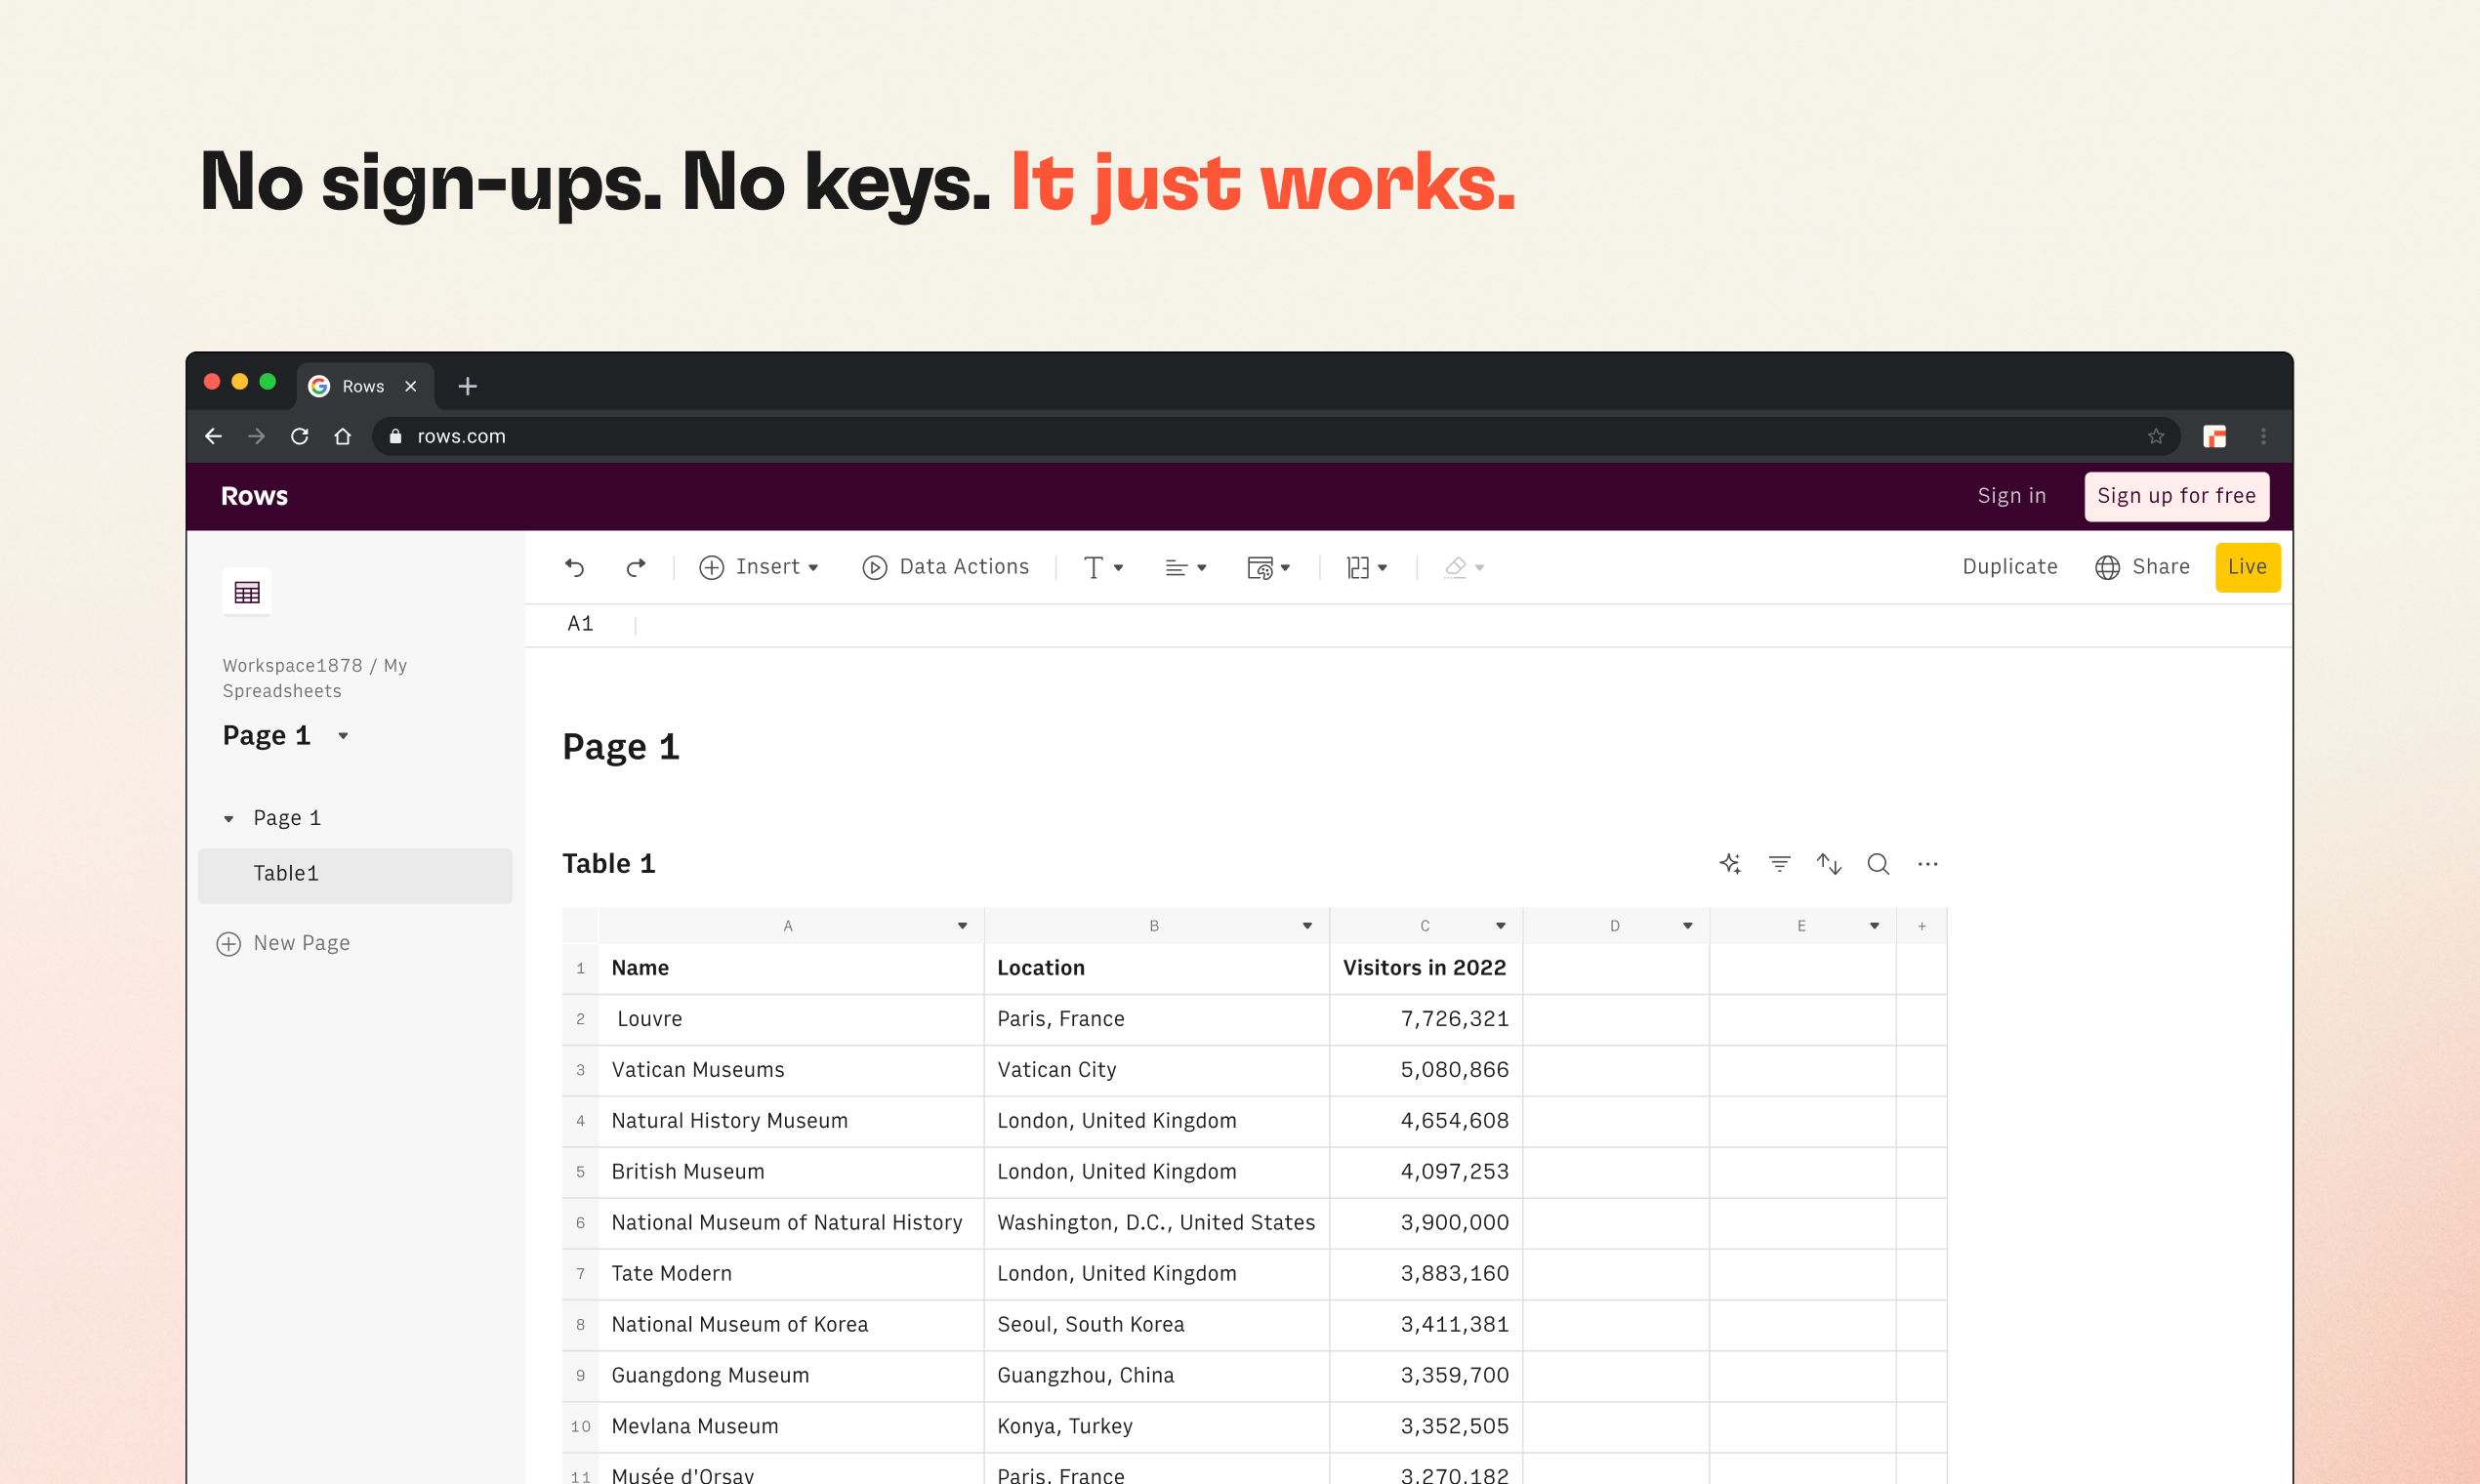Redo action with forward arrow icon
2480x1484 pixels.
click(x=635, y=567)
